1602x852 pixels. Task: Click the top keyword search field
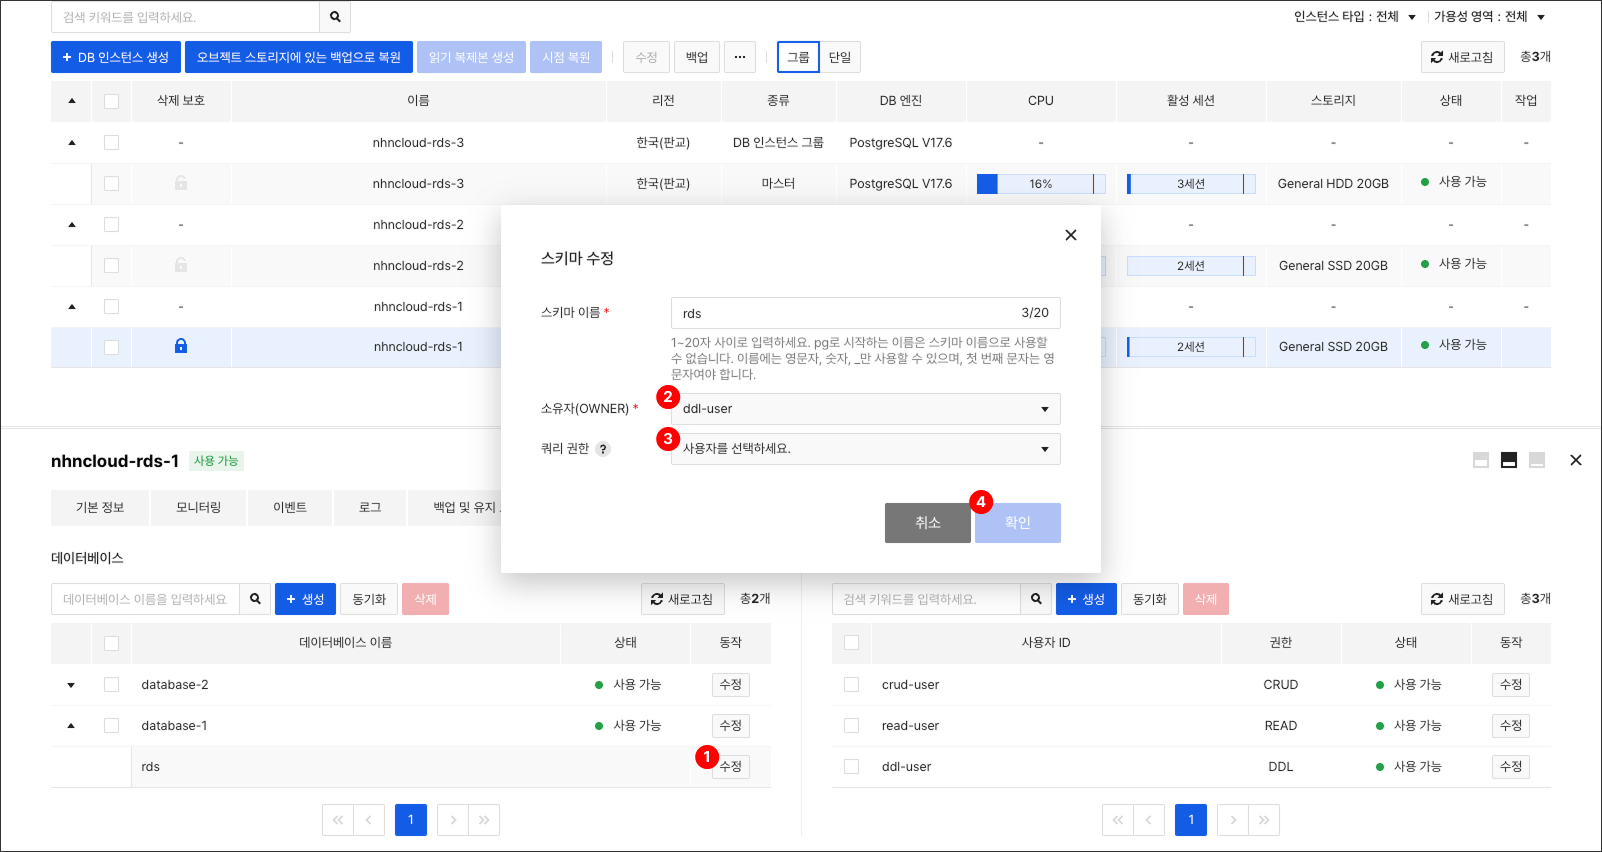coord(185,17)
